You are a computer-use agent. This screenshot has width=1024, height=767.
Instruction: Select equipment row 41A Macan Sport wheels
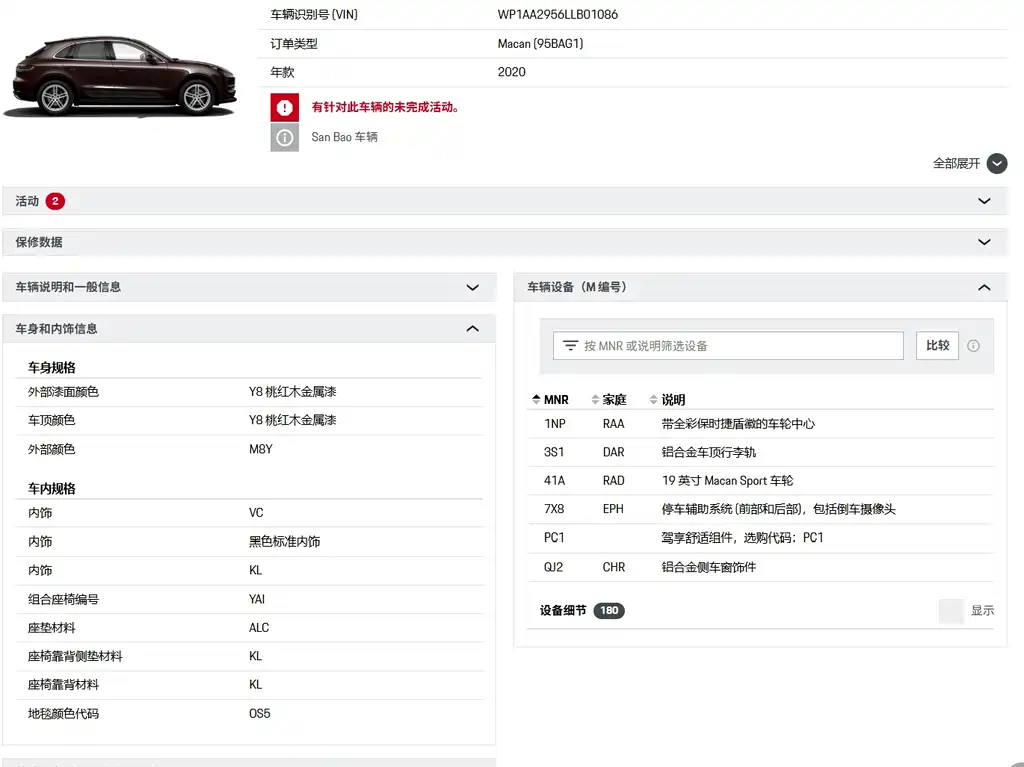tap(760, 481)
